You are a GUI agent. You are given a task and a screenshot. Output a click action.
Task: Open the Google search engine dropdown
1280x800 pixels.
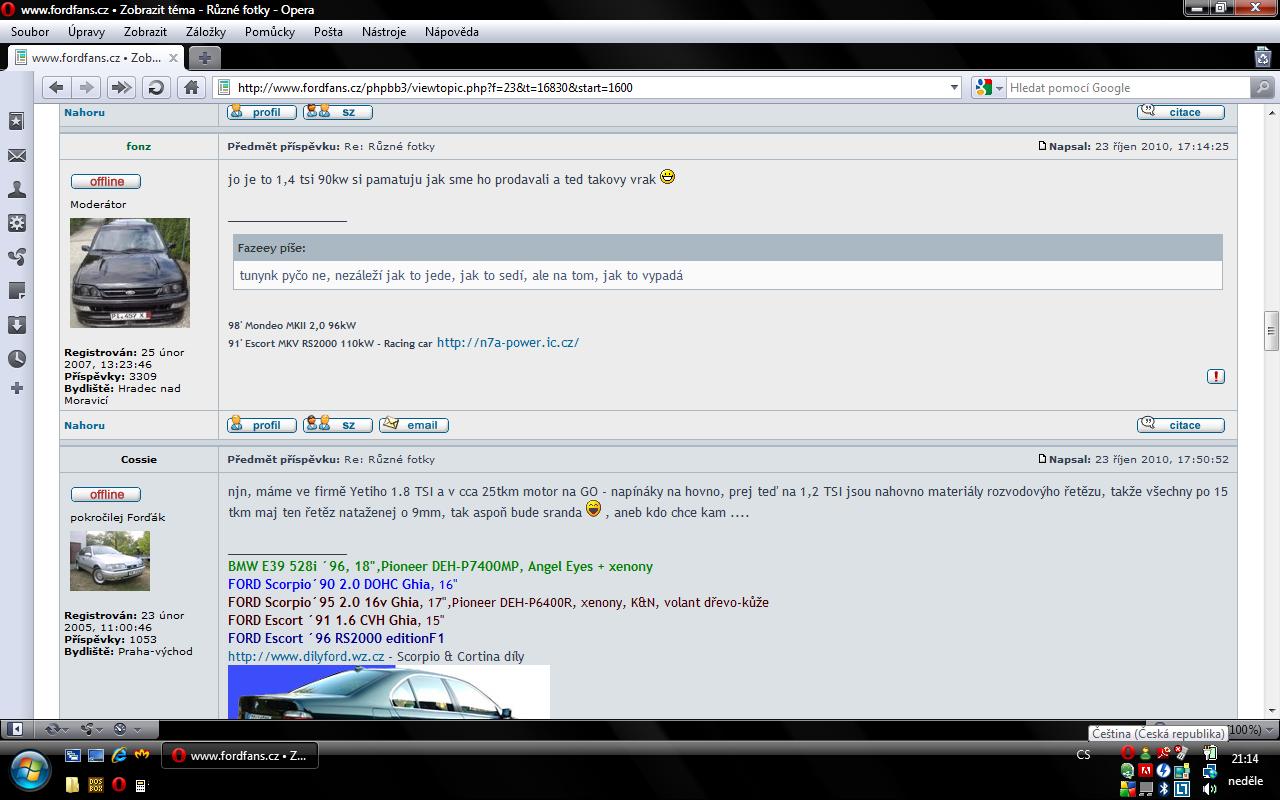pos(989,88)
